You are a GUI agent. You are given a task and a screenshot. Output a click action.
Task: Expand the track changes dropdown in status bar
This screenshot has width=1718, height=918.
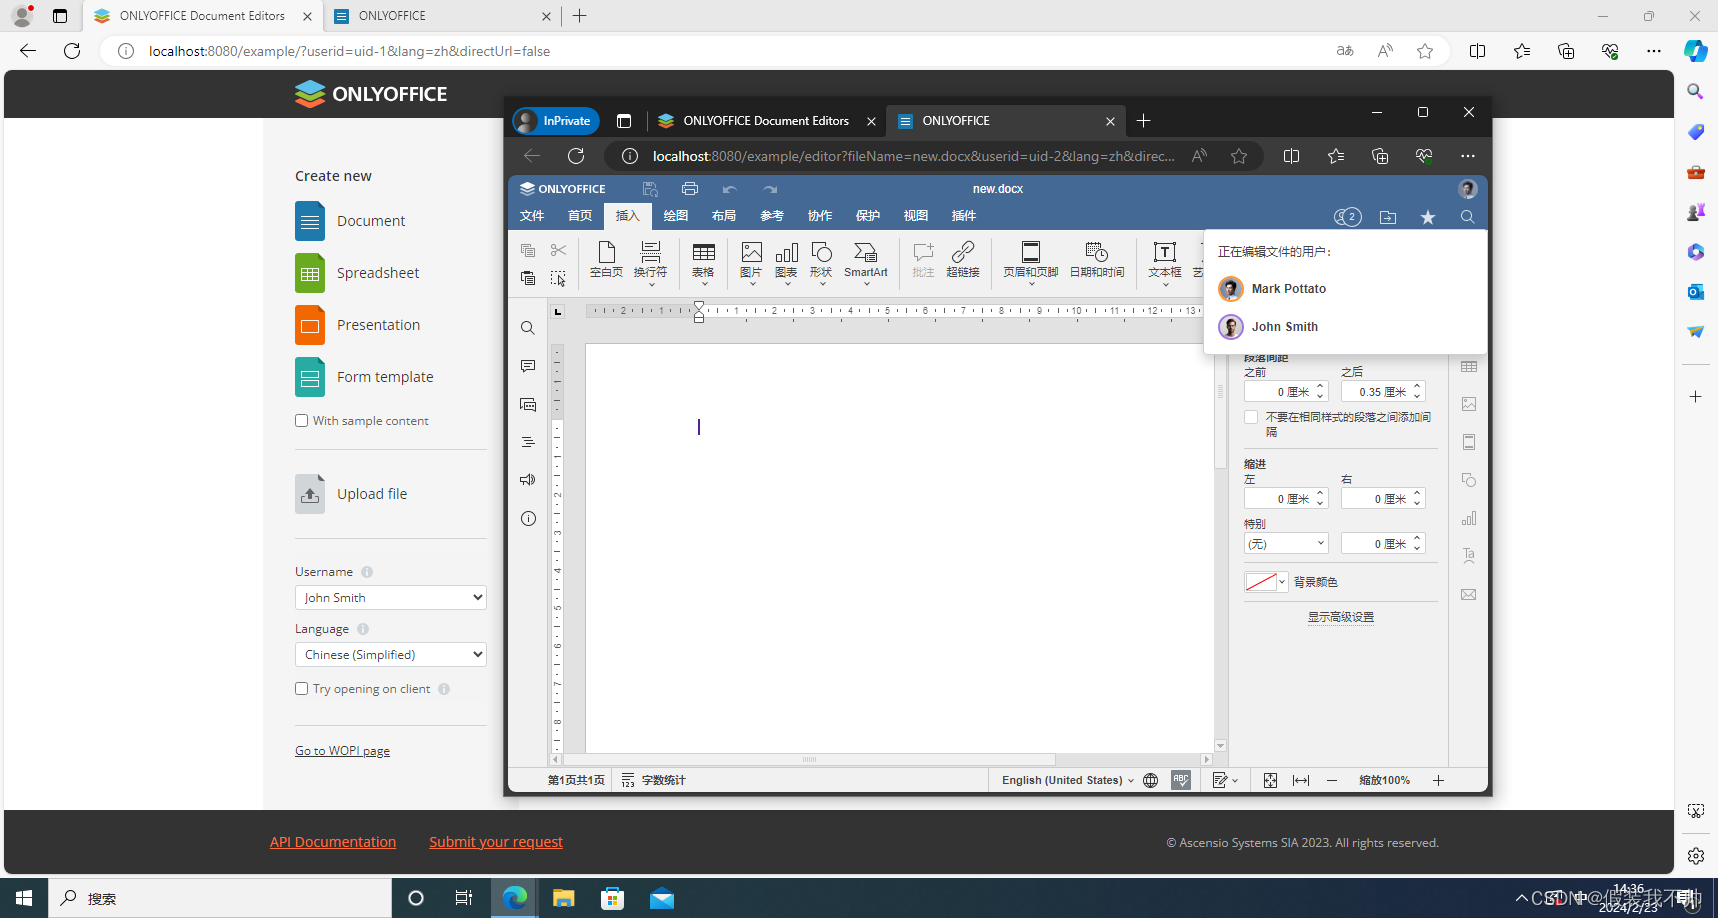tap(1235, 780)
